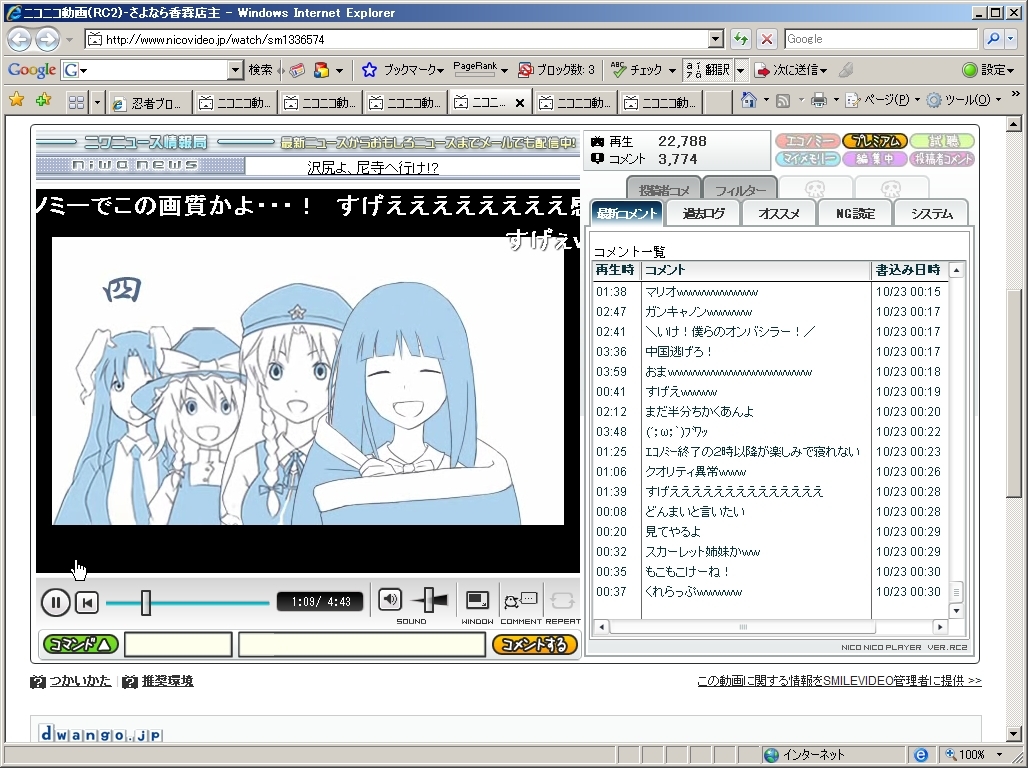Image resolution: width=1028 pixels, height=768 pixels.
Task: Click the IE Stop loading icon
Action: [766, 39]
